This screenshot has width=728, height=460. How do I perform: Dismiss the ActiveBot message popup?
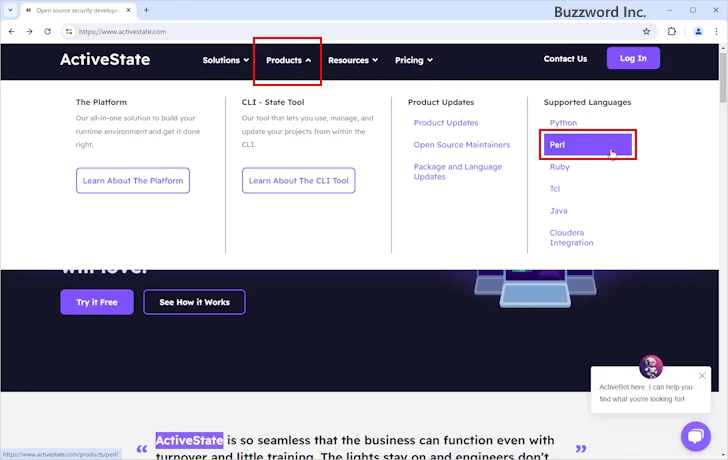point(702,376)
